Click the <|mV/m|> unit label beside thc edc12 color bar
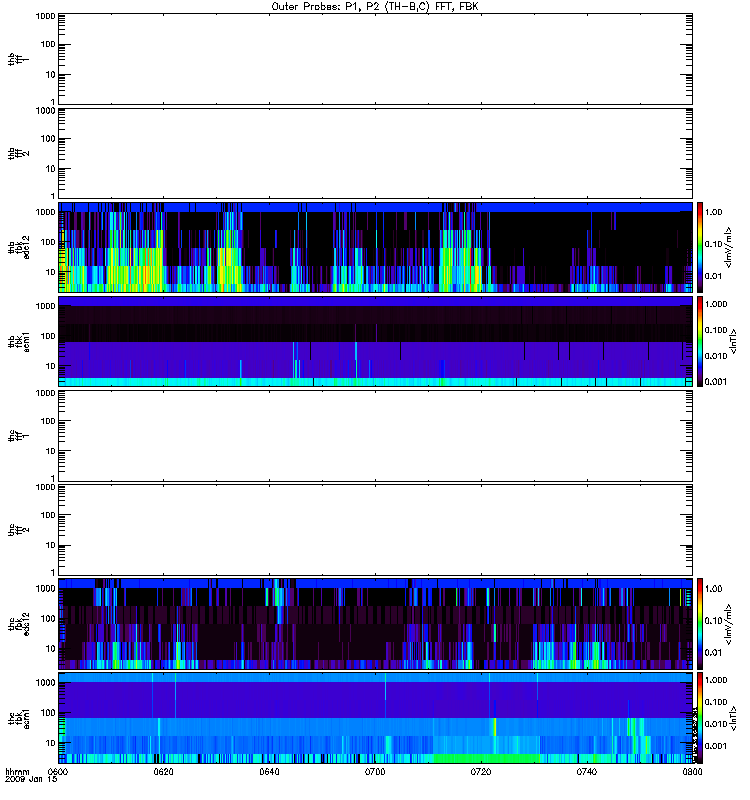The image size is (750, 800). [x=729, y=624]
